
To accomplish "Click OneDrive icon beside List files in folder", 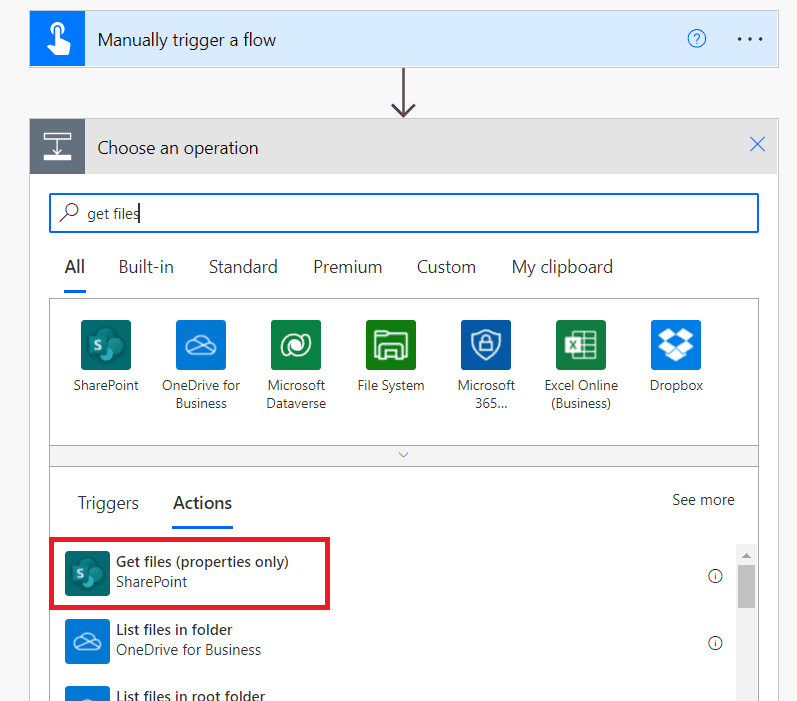I will pos(87,642).
